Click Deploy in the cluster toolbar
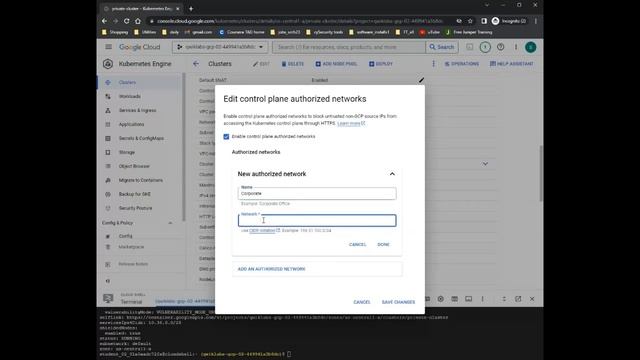The height and width of the screenshot is (360, 640). 381,64
